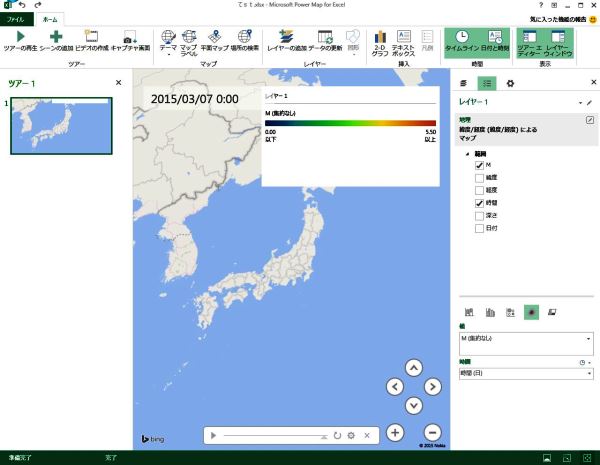The height and width of the screenshot is (465, 600).
Task: Toggle 日付と時刻 date and time display
Action: point(495,41)
